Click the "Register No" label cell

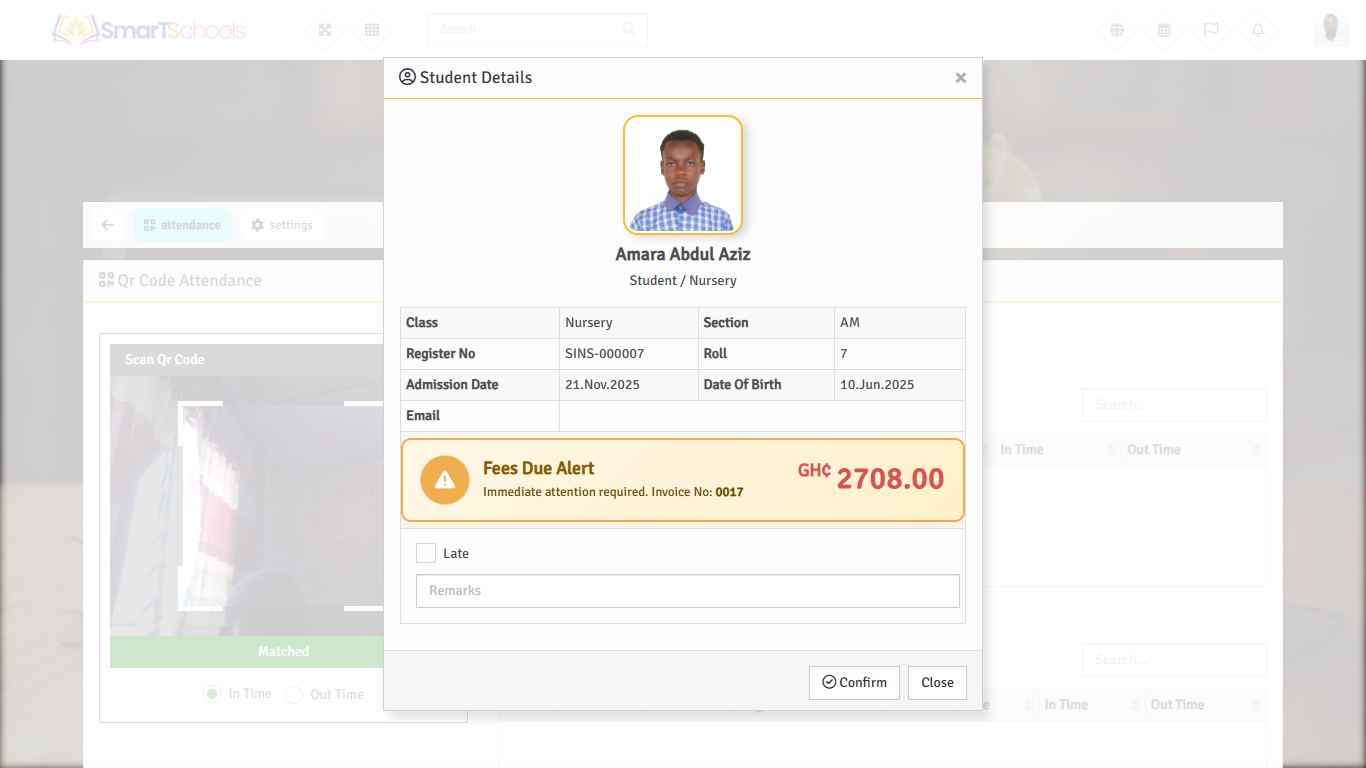(480, 354)
